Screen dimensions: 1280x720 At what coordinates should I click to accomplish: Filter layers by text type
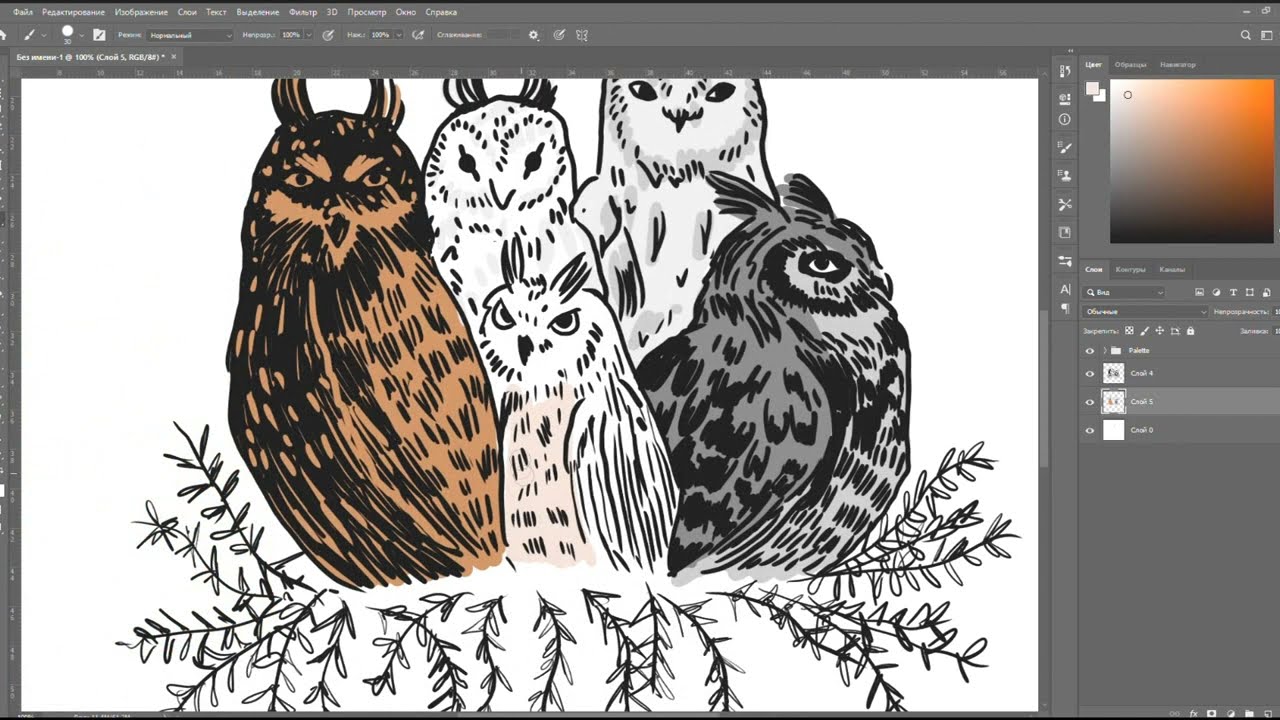[1233, 292]
